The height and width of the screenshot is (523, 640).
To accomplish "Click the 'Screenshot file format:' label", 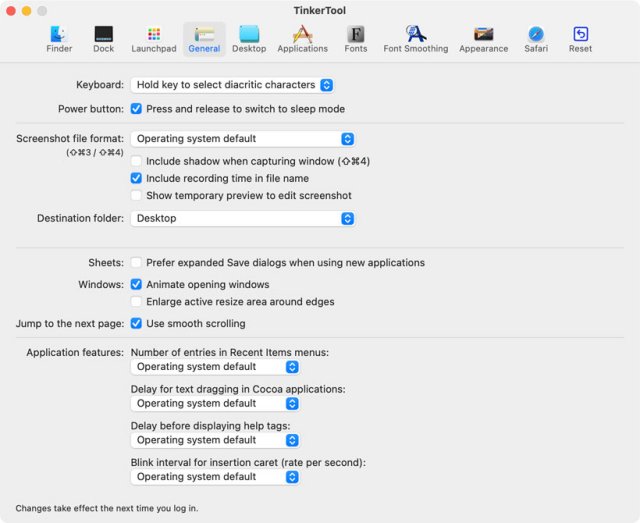I will click(x=70, y=139).
